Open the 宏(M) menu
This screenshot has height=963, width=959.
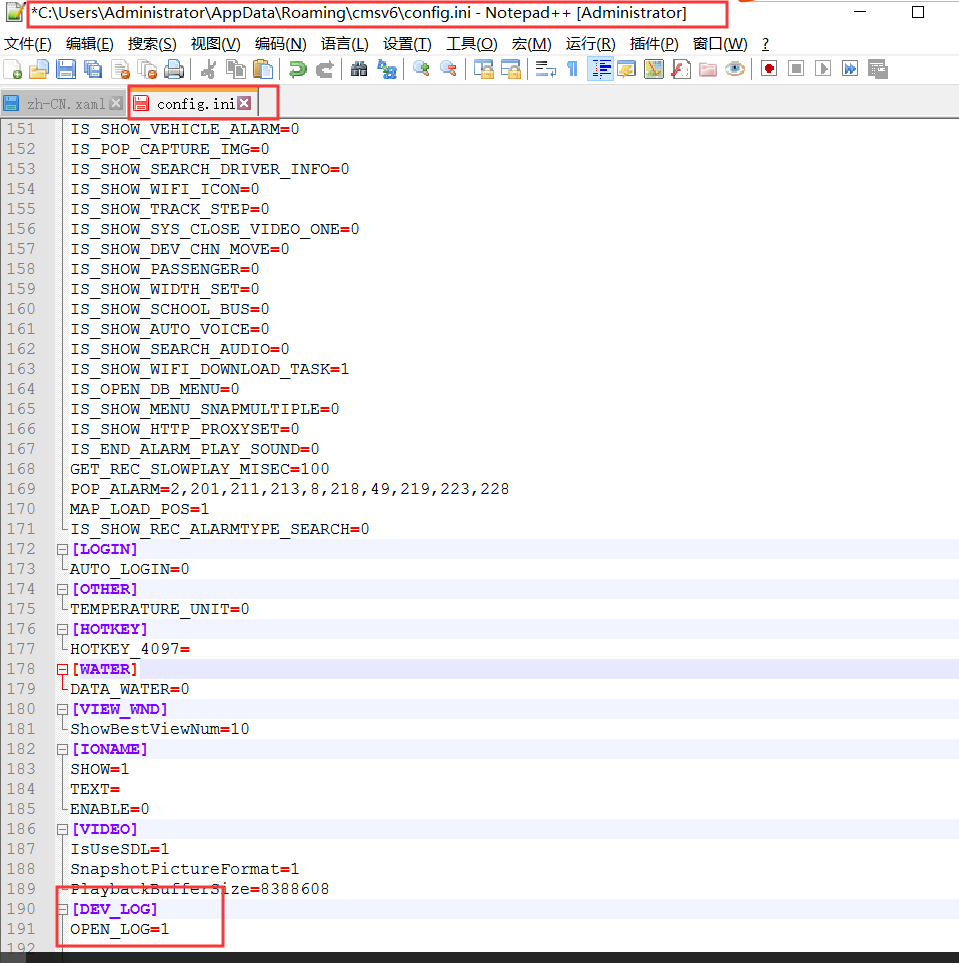pos(531,44)
